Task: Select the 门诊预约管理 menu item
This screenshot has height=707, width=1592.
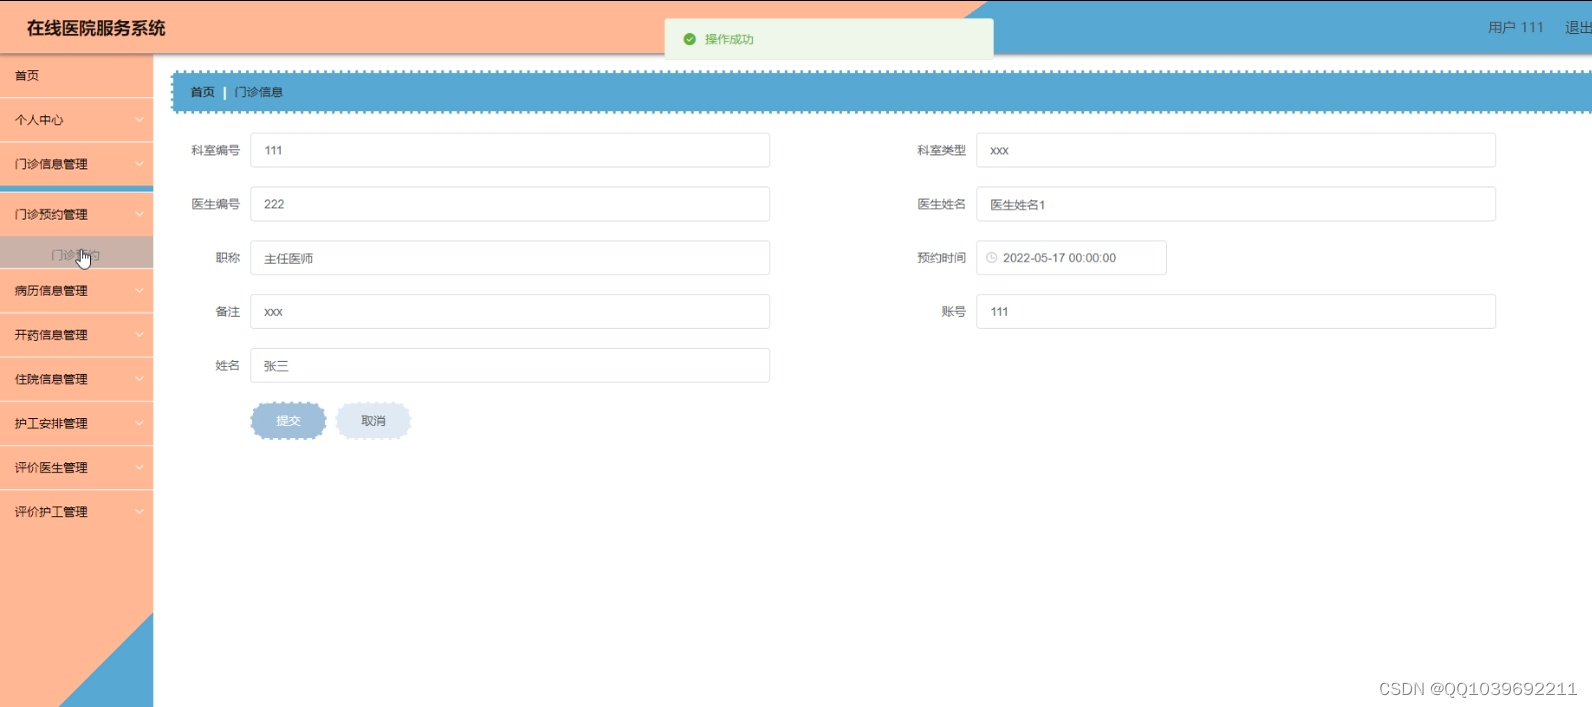Action: [76, 214]
